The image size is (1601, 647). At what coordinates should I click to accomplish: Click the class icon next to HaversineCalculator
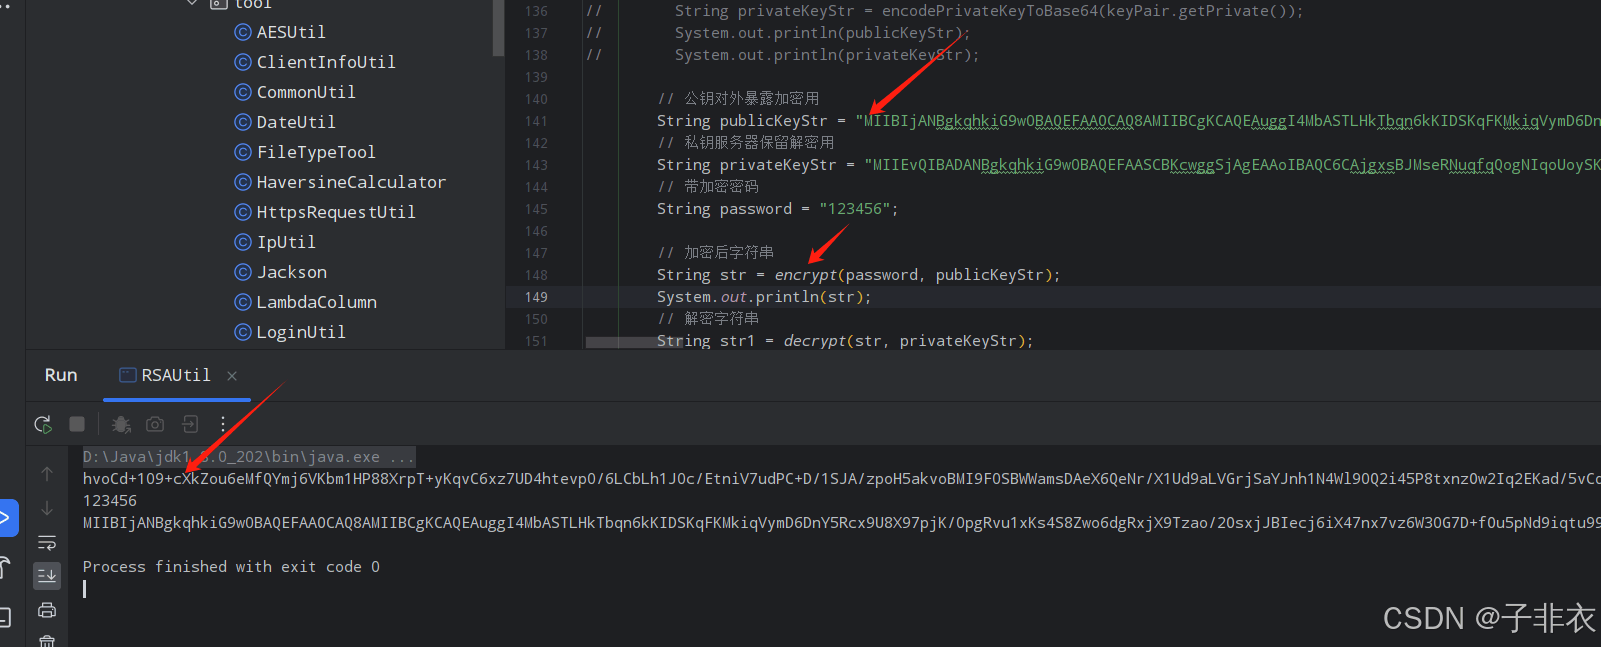[243, 182]
